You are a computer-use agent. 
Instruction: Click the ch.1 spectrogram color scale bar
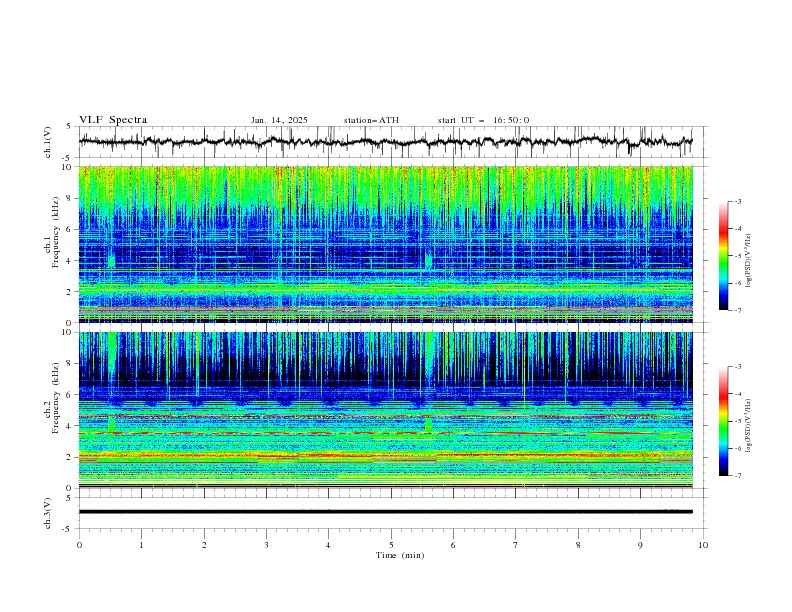(x=723, y=256)
